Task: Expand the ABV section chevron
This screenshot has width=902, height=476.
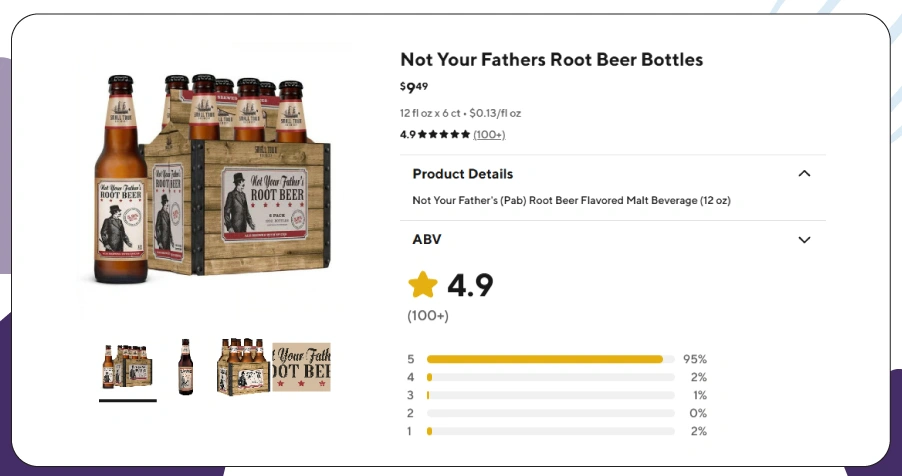Action: pos(804,240)
